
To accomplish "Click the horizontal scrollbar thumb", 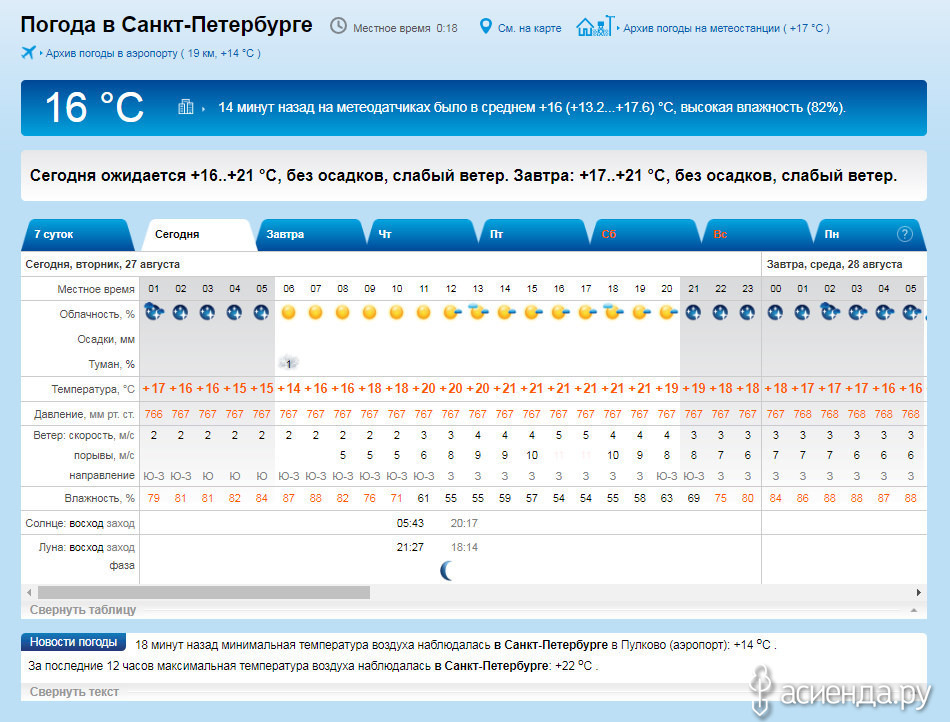I will pos(204,592).
